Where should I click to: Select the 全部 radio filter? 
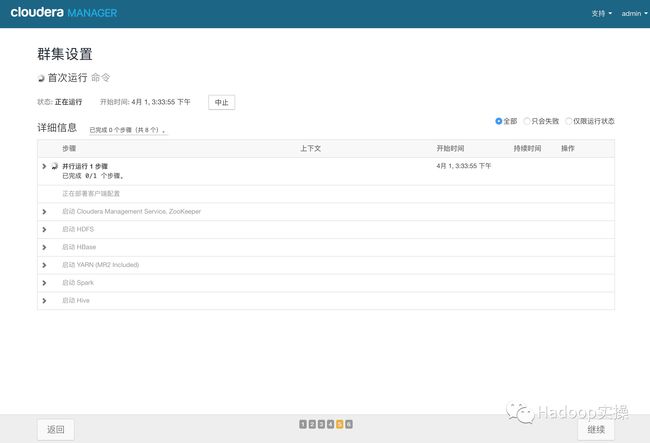499,121
